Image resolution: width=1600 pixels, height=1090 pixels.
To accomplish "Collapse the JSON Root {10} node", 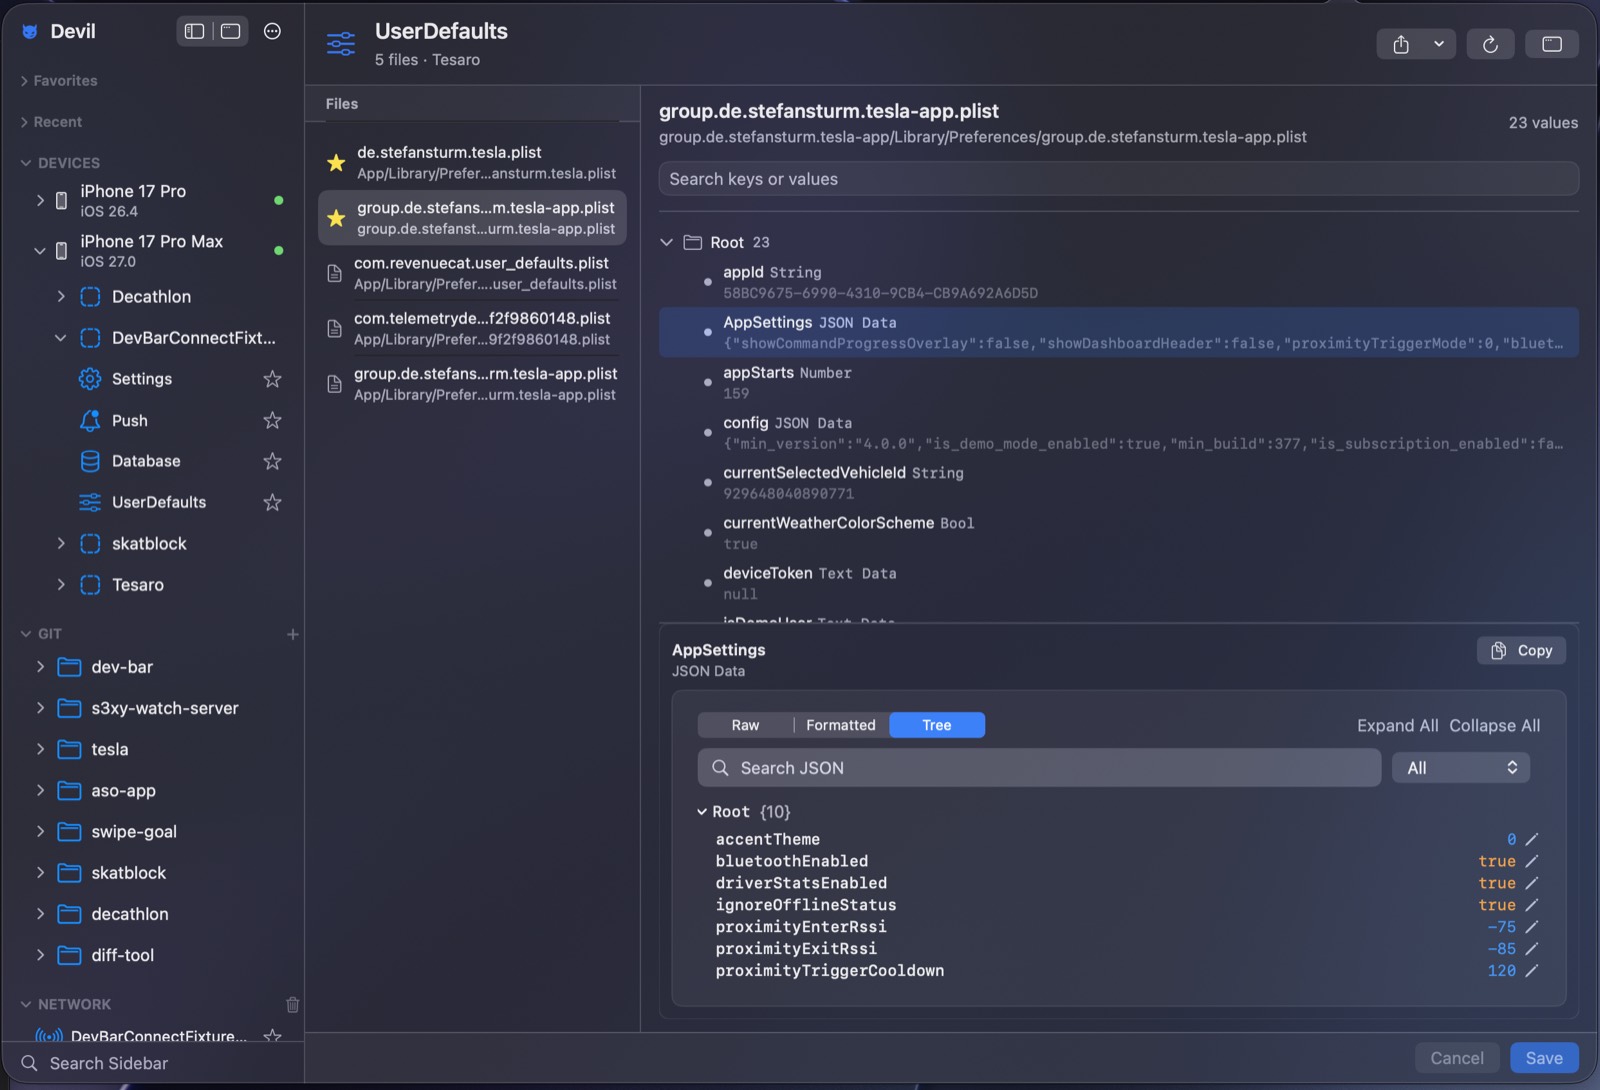I will [702, 812].
